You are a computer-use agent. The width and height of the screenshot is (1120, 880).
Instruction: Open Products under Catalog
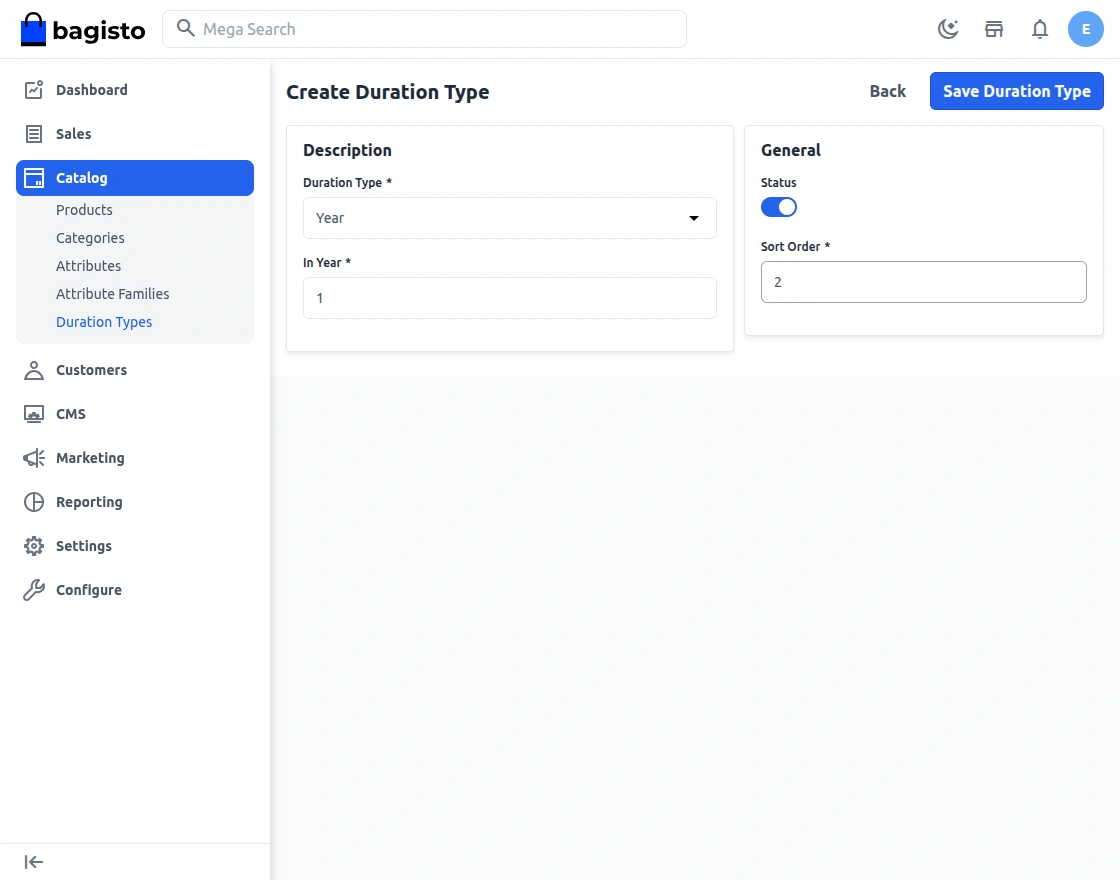coord(84,210)
